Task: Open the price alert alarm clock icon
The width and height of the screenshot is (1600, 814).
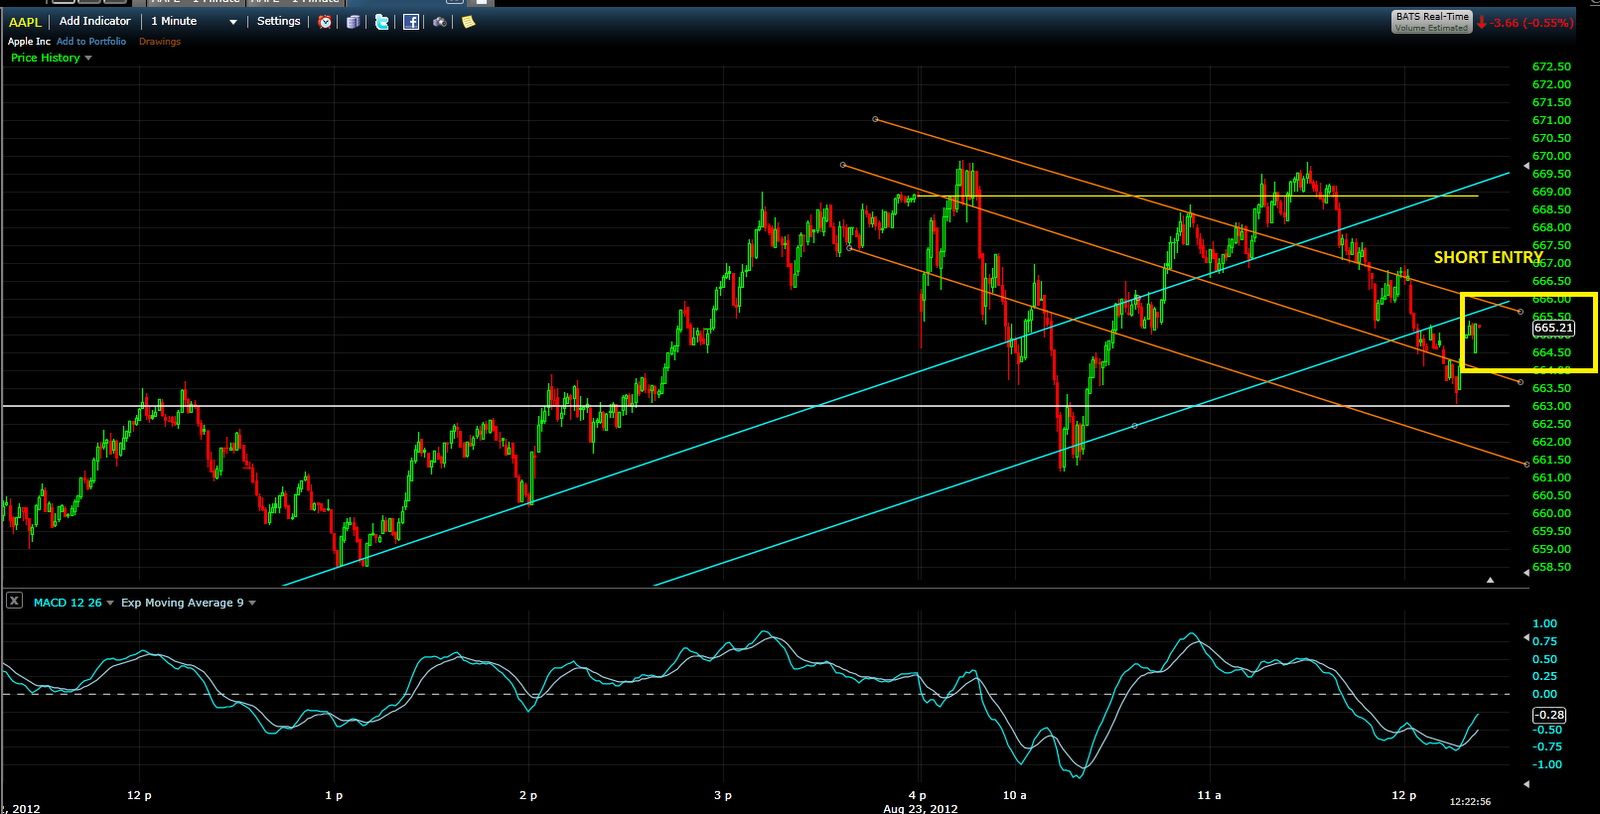Action: tap(325, 21)
